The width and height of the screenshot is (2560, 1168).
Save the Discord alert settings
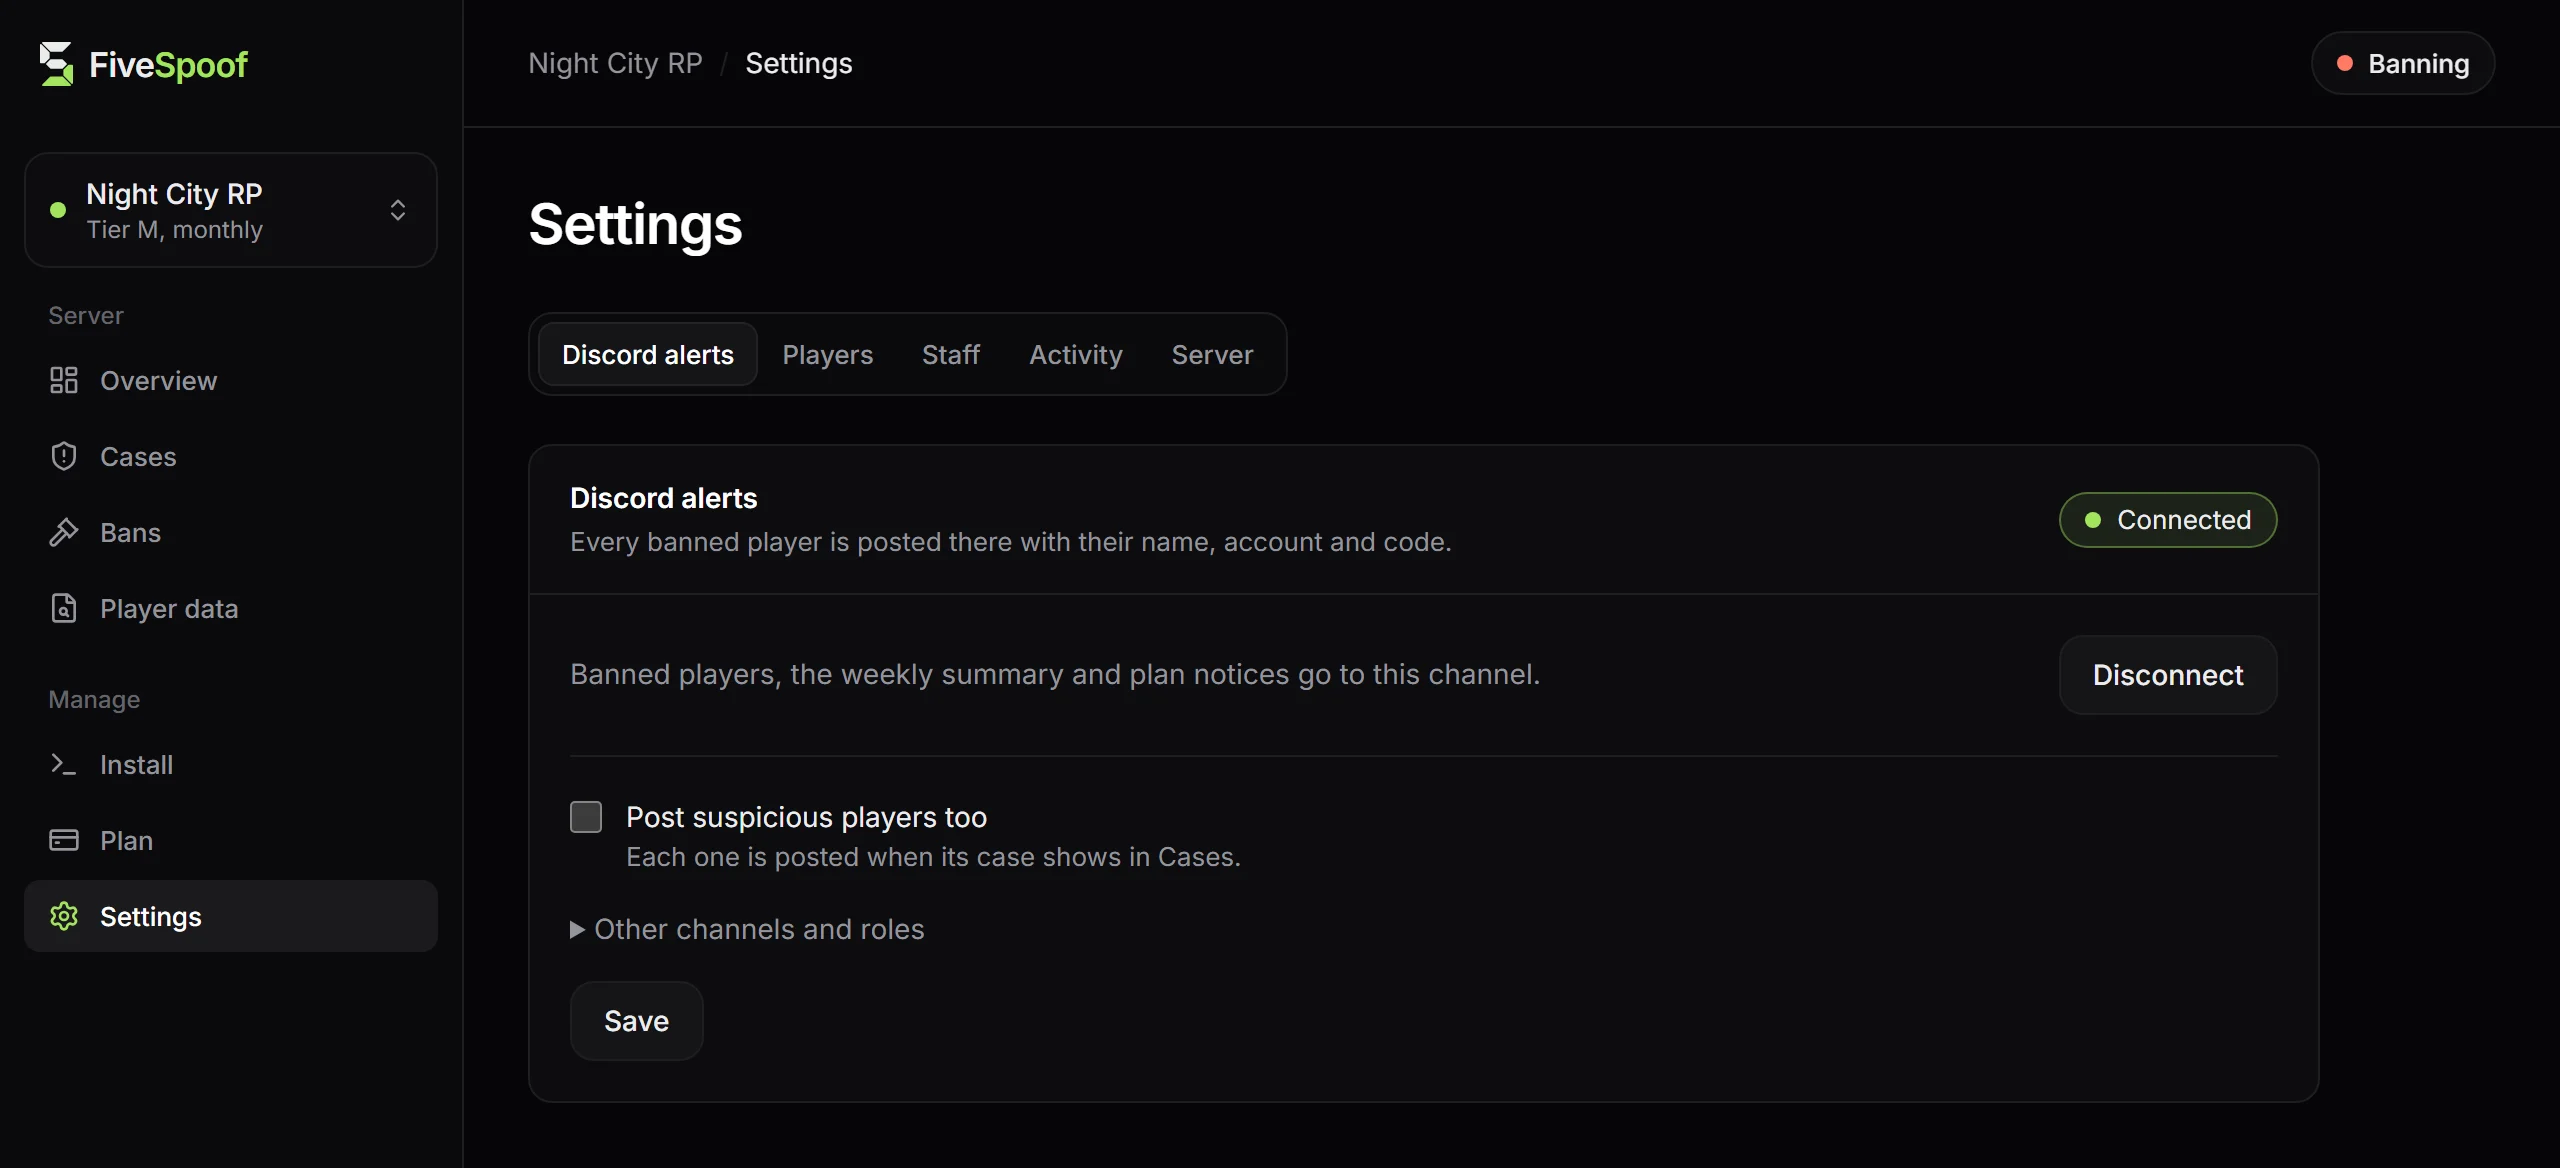click(636, 1021)
